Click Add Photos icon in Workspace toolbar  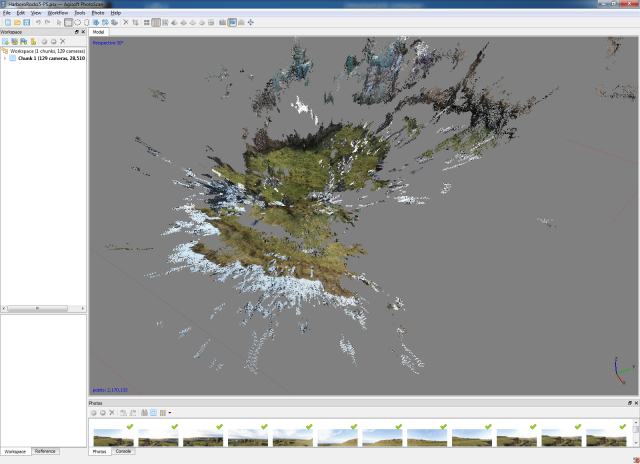click(14, 41)
